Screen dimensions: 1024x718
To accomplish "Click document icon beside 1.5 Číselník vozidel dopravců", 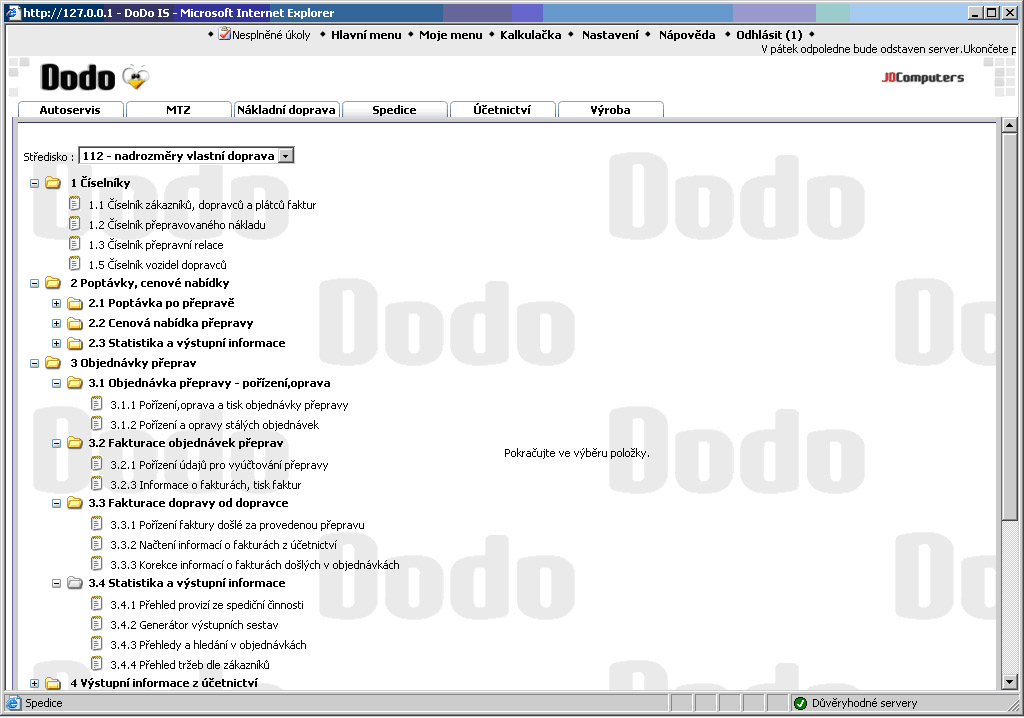I will pos(74,263).
